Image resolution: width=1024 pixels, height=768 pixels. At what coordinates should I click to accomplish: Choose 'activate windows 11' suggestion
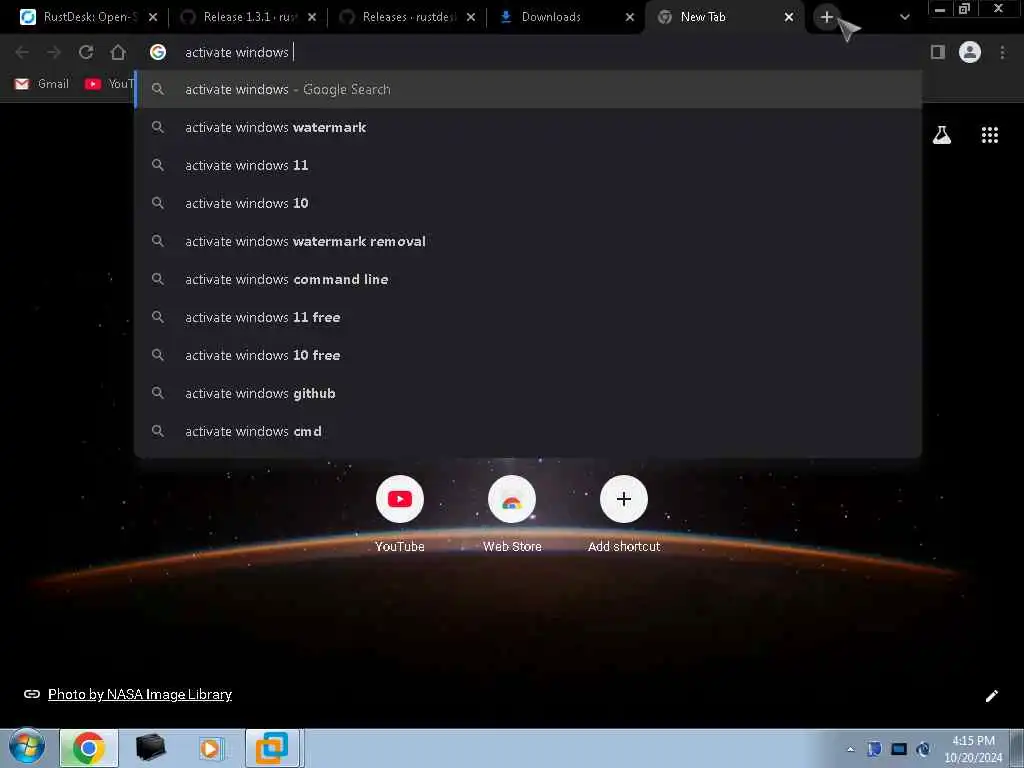(x=528, y=165)
